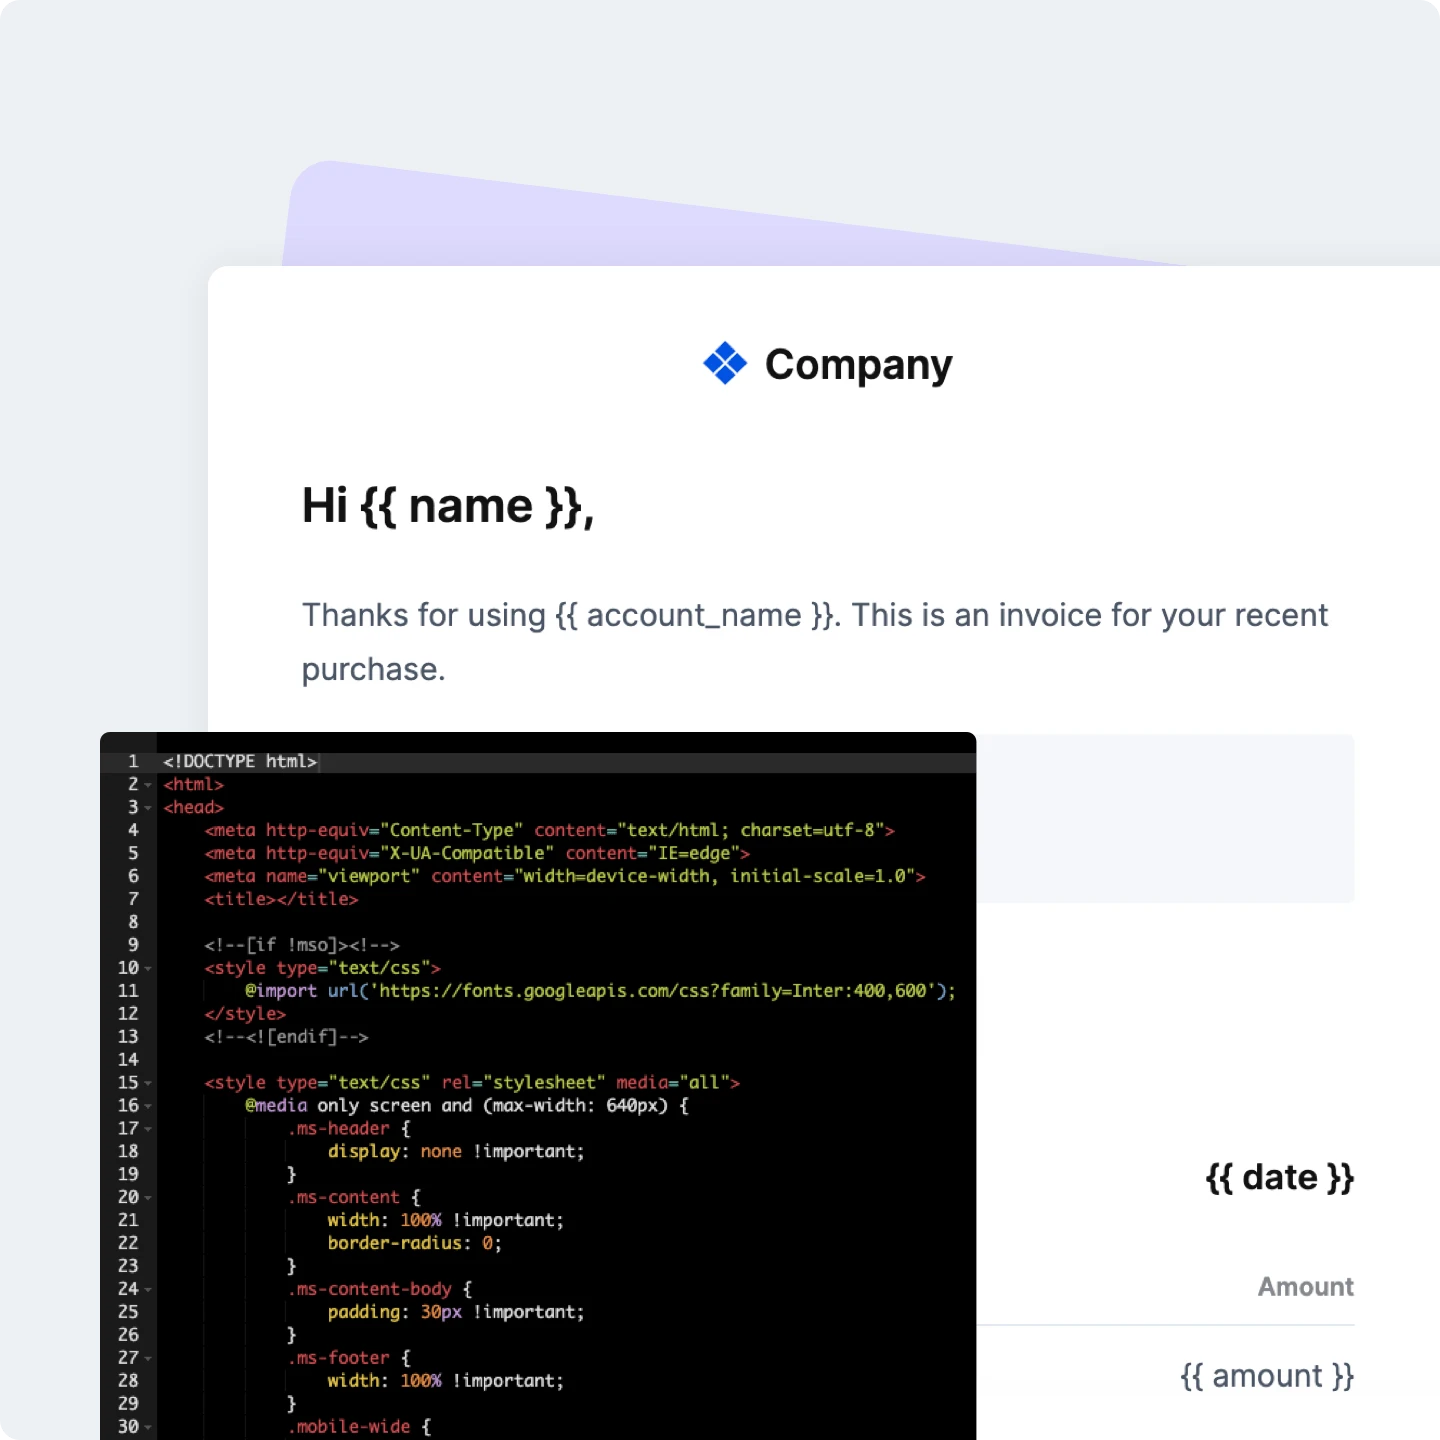Click the "[if !mso]" comment line
Image resolution: width=1440 pixels, height=1440 pixels.
tap(302, 945)
